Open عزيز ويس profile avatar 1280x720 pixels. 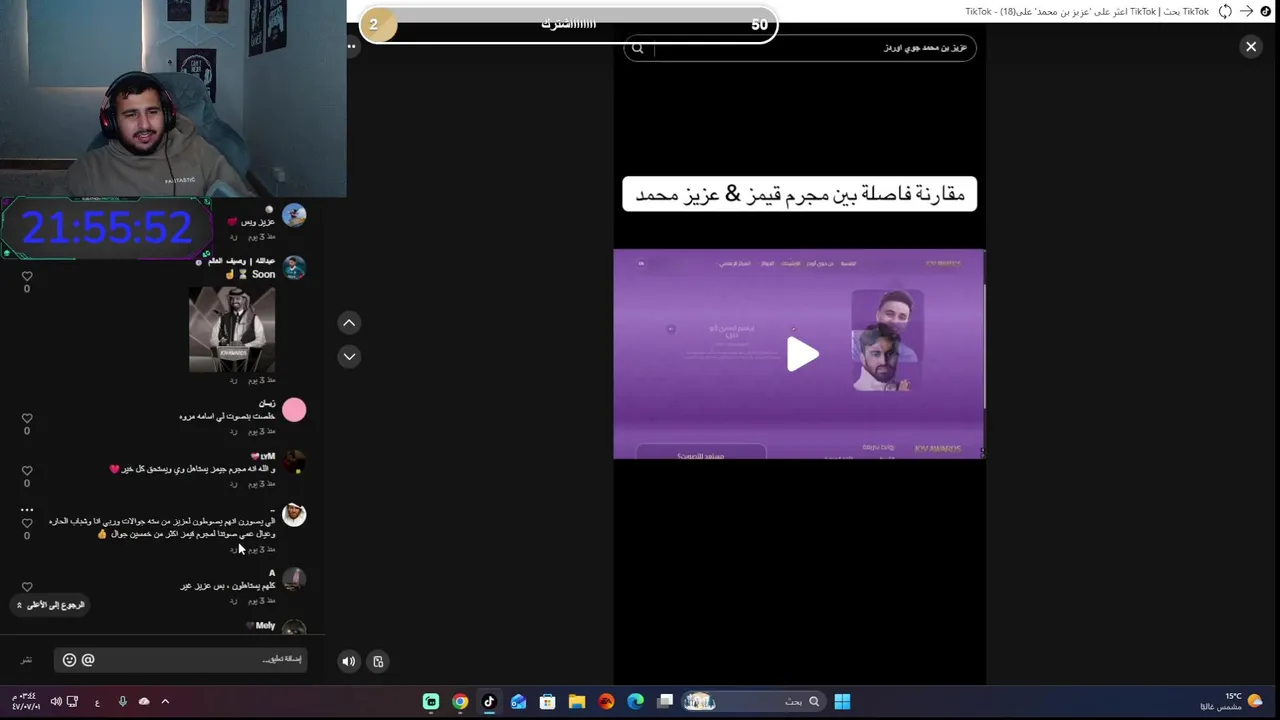(x=294, y=216)
